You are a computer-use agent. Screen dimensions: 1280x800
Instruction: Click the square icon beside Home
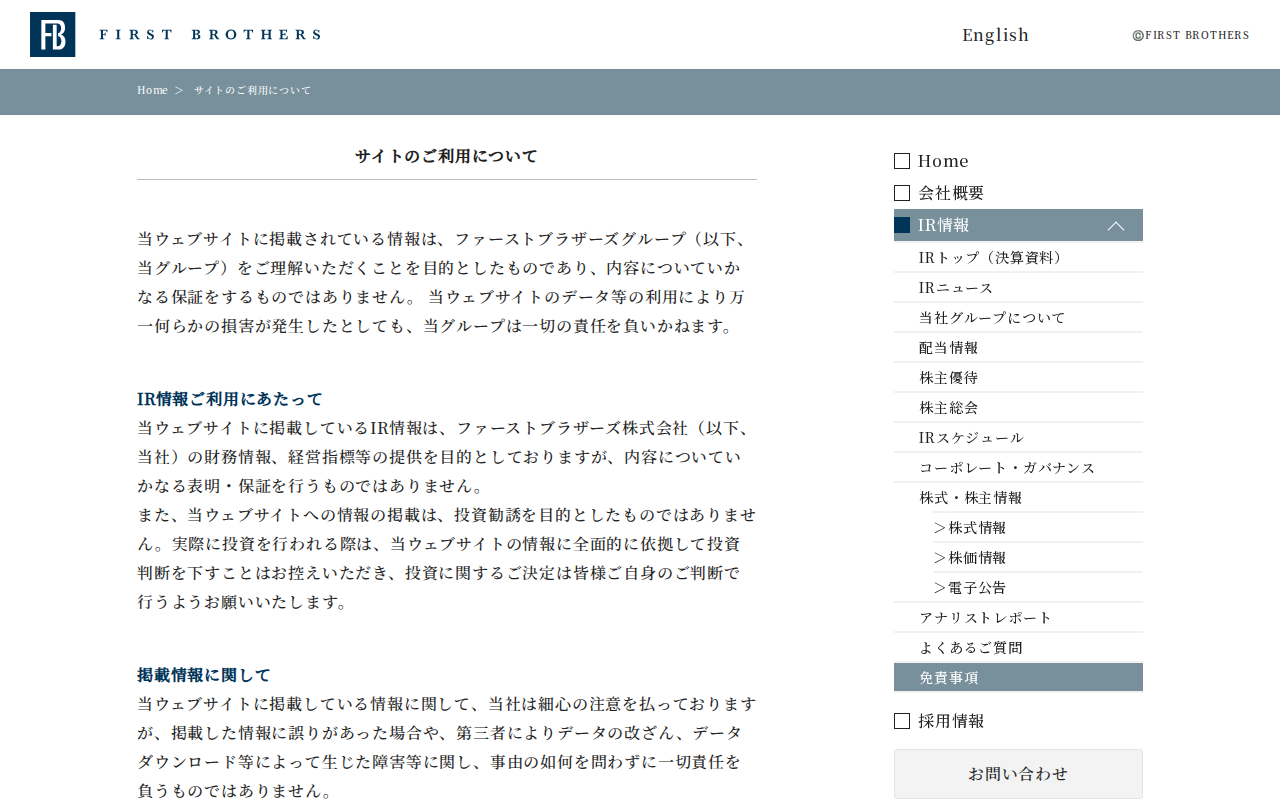[x=902, y=161]
